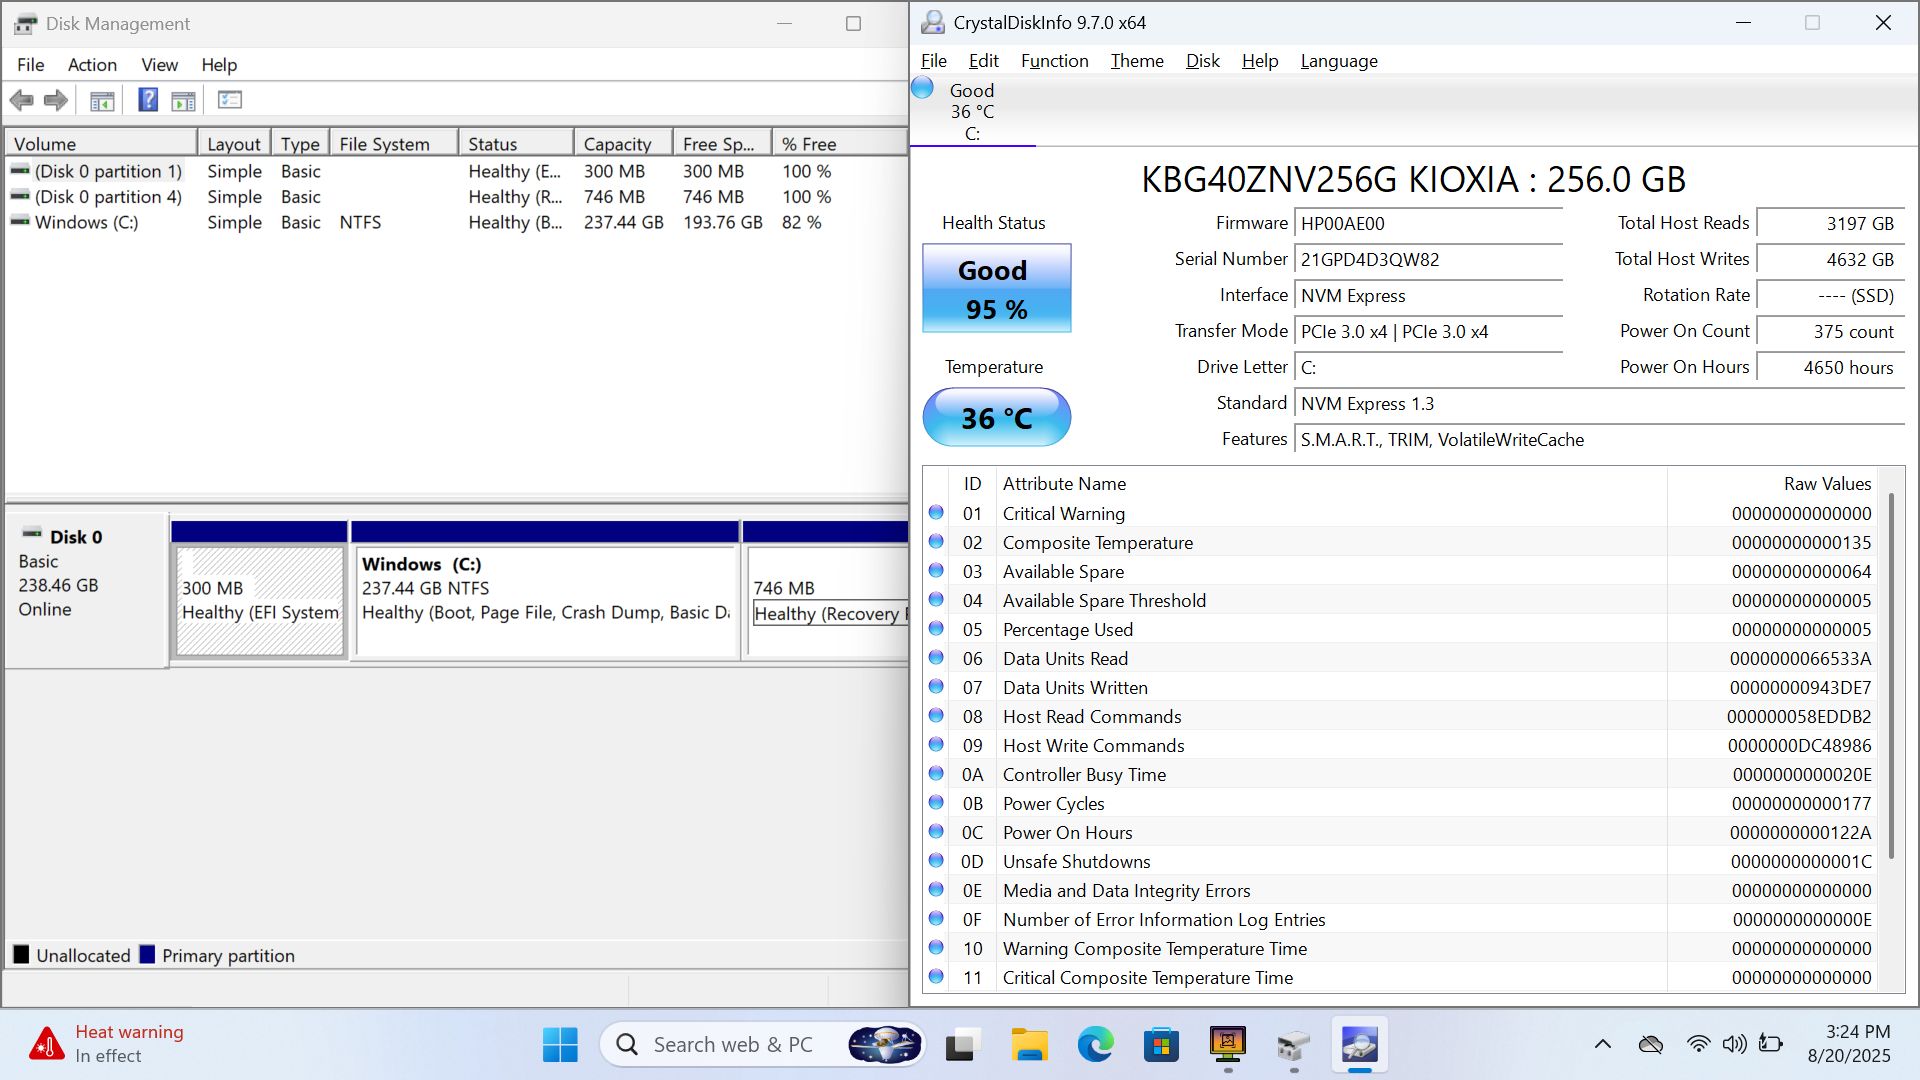
Task: Click Show/Hide Action Pane toolbar icon
Action: click(184, 100)
